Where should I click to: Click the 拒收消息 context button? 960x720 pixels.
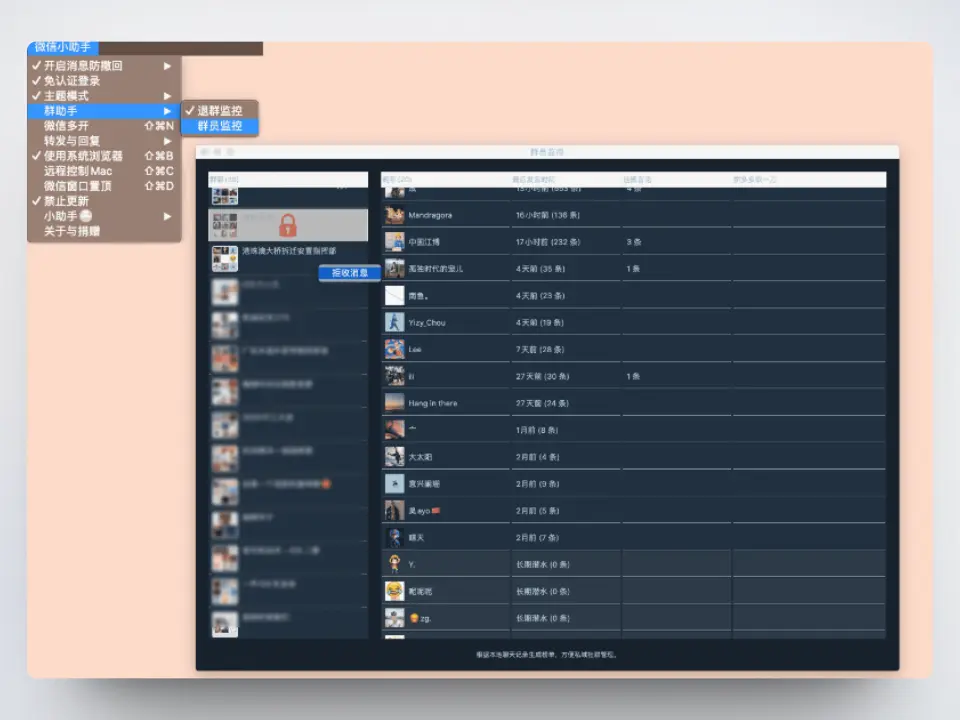pos(349,273)
